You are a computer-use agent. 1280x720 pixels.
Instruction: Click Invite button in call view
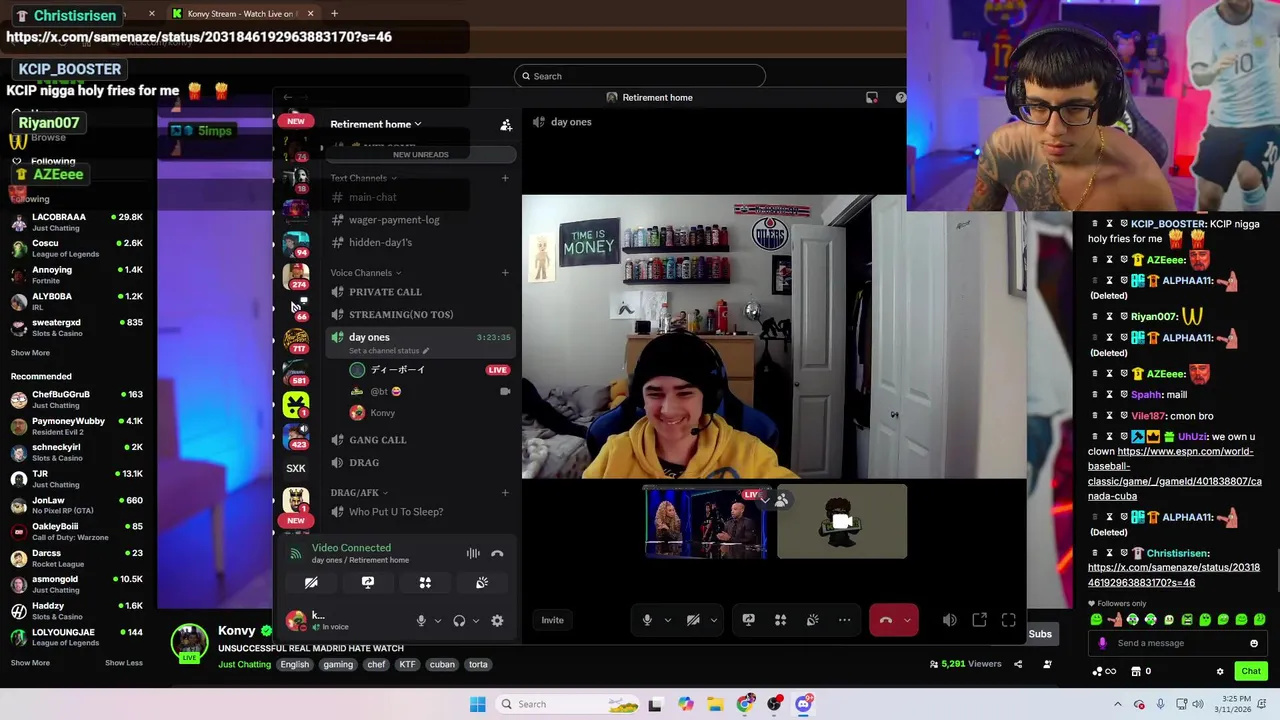[552, 620]
